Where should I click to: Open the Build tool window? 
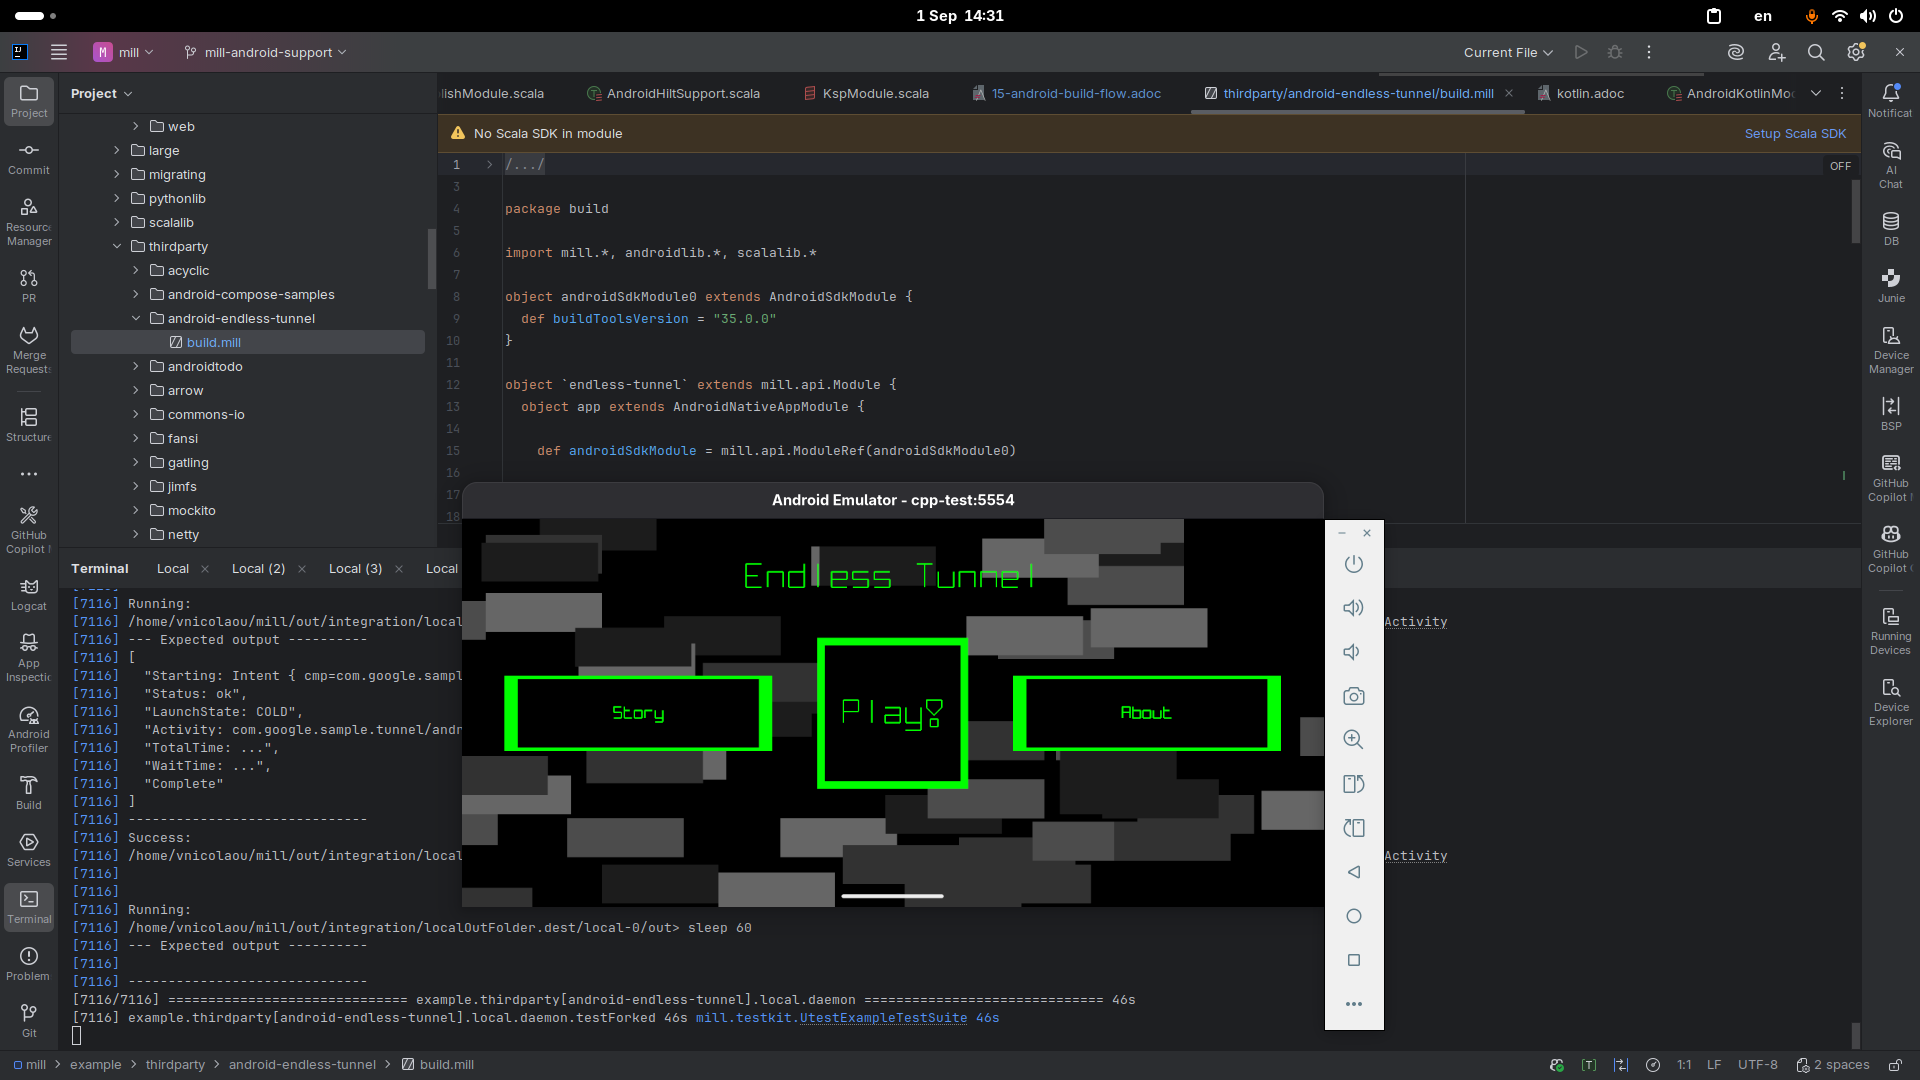29,792
